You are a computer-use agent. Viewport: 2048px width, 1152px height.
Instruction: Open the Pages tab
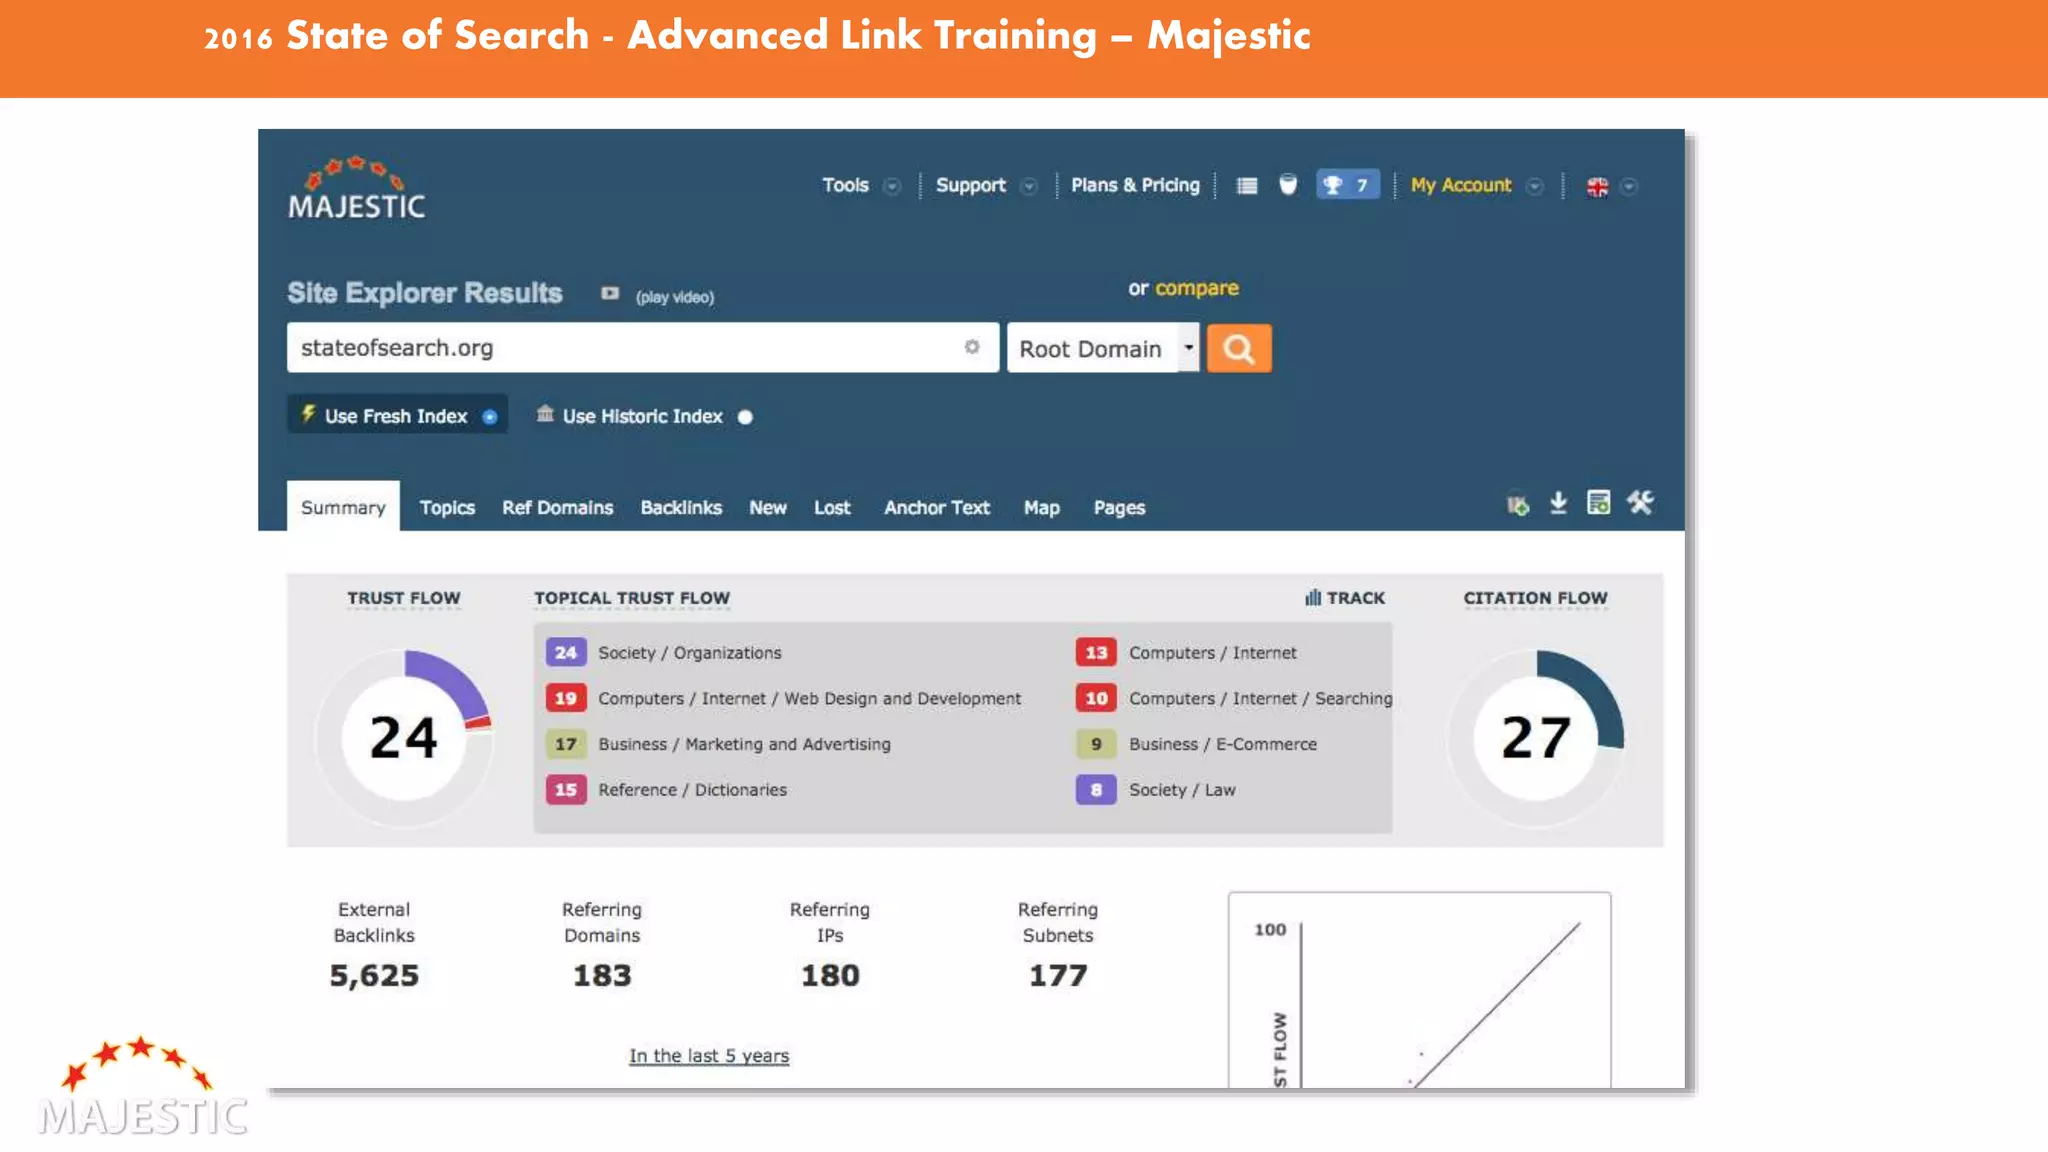point(1119,508)
